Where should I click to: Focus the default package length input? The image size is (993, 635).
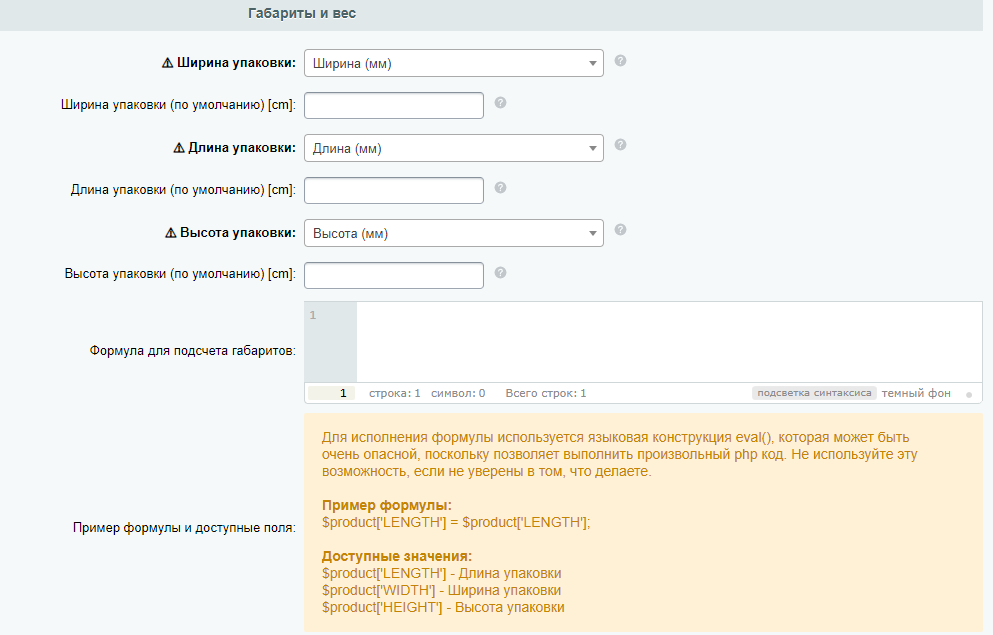click(394, 190)
